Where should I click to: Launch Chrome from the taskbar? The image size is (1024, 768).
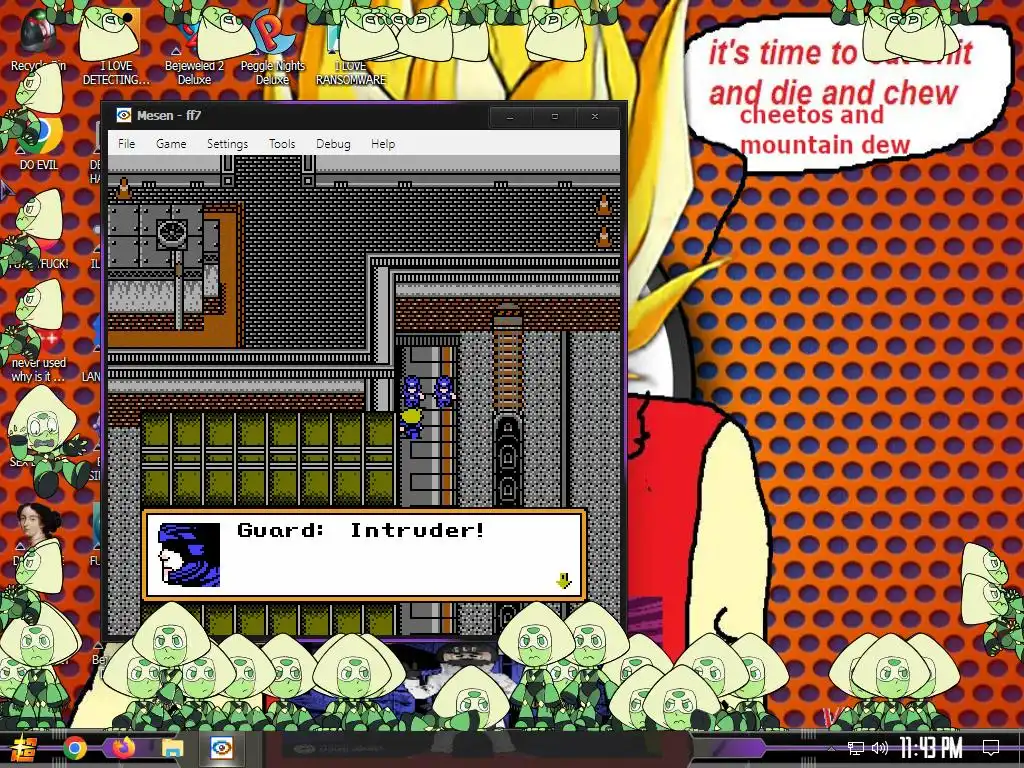coord(74,748)
